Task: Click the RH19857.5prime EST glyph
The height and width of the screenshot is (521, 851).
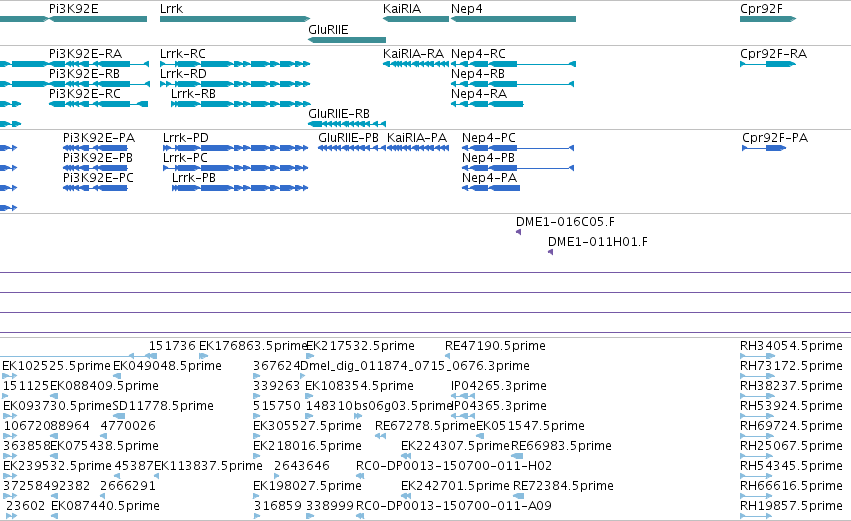Action: point(756,516)
